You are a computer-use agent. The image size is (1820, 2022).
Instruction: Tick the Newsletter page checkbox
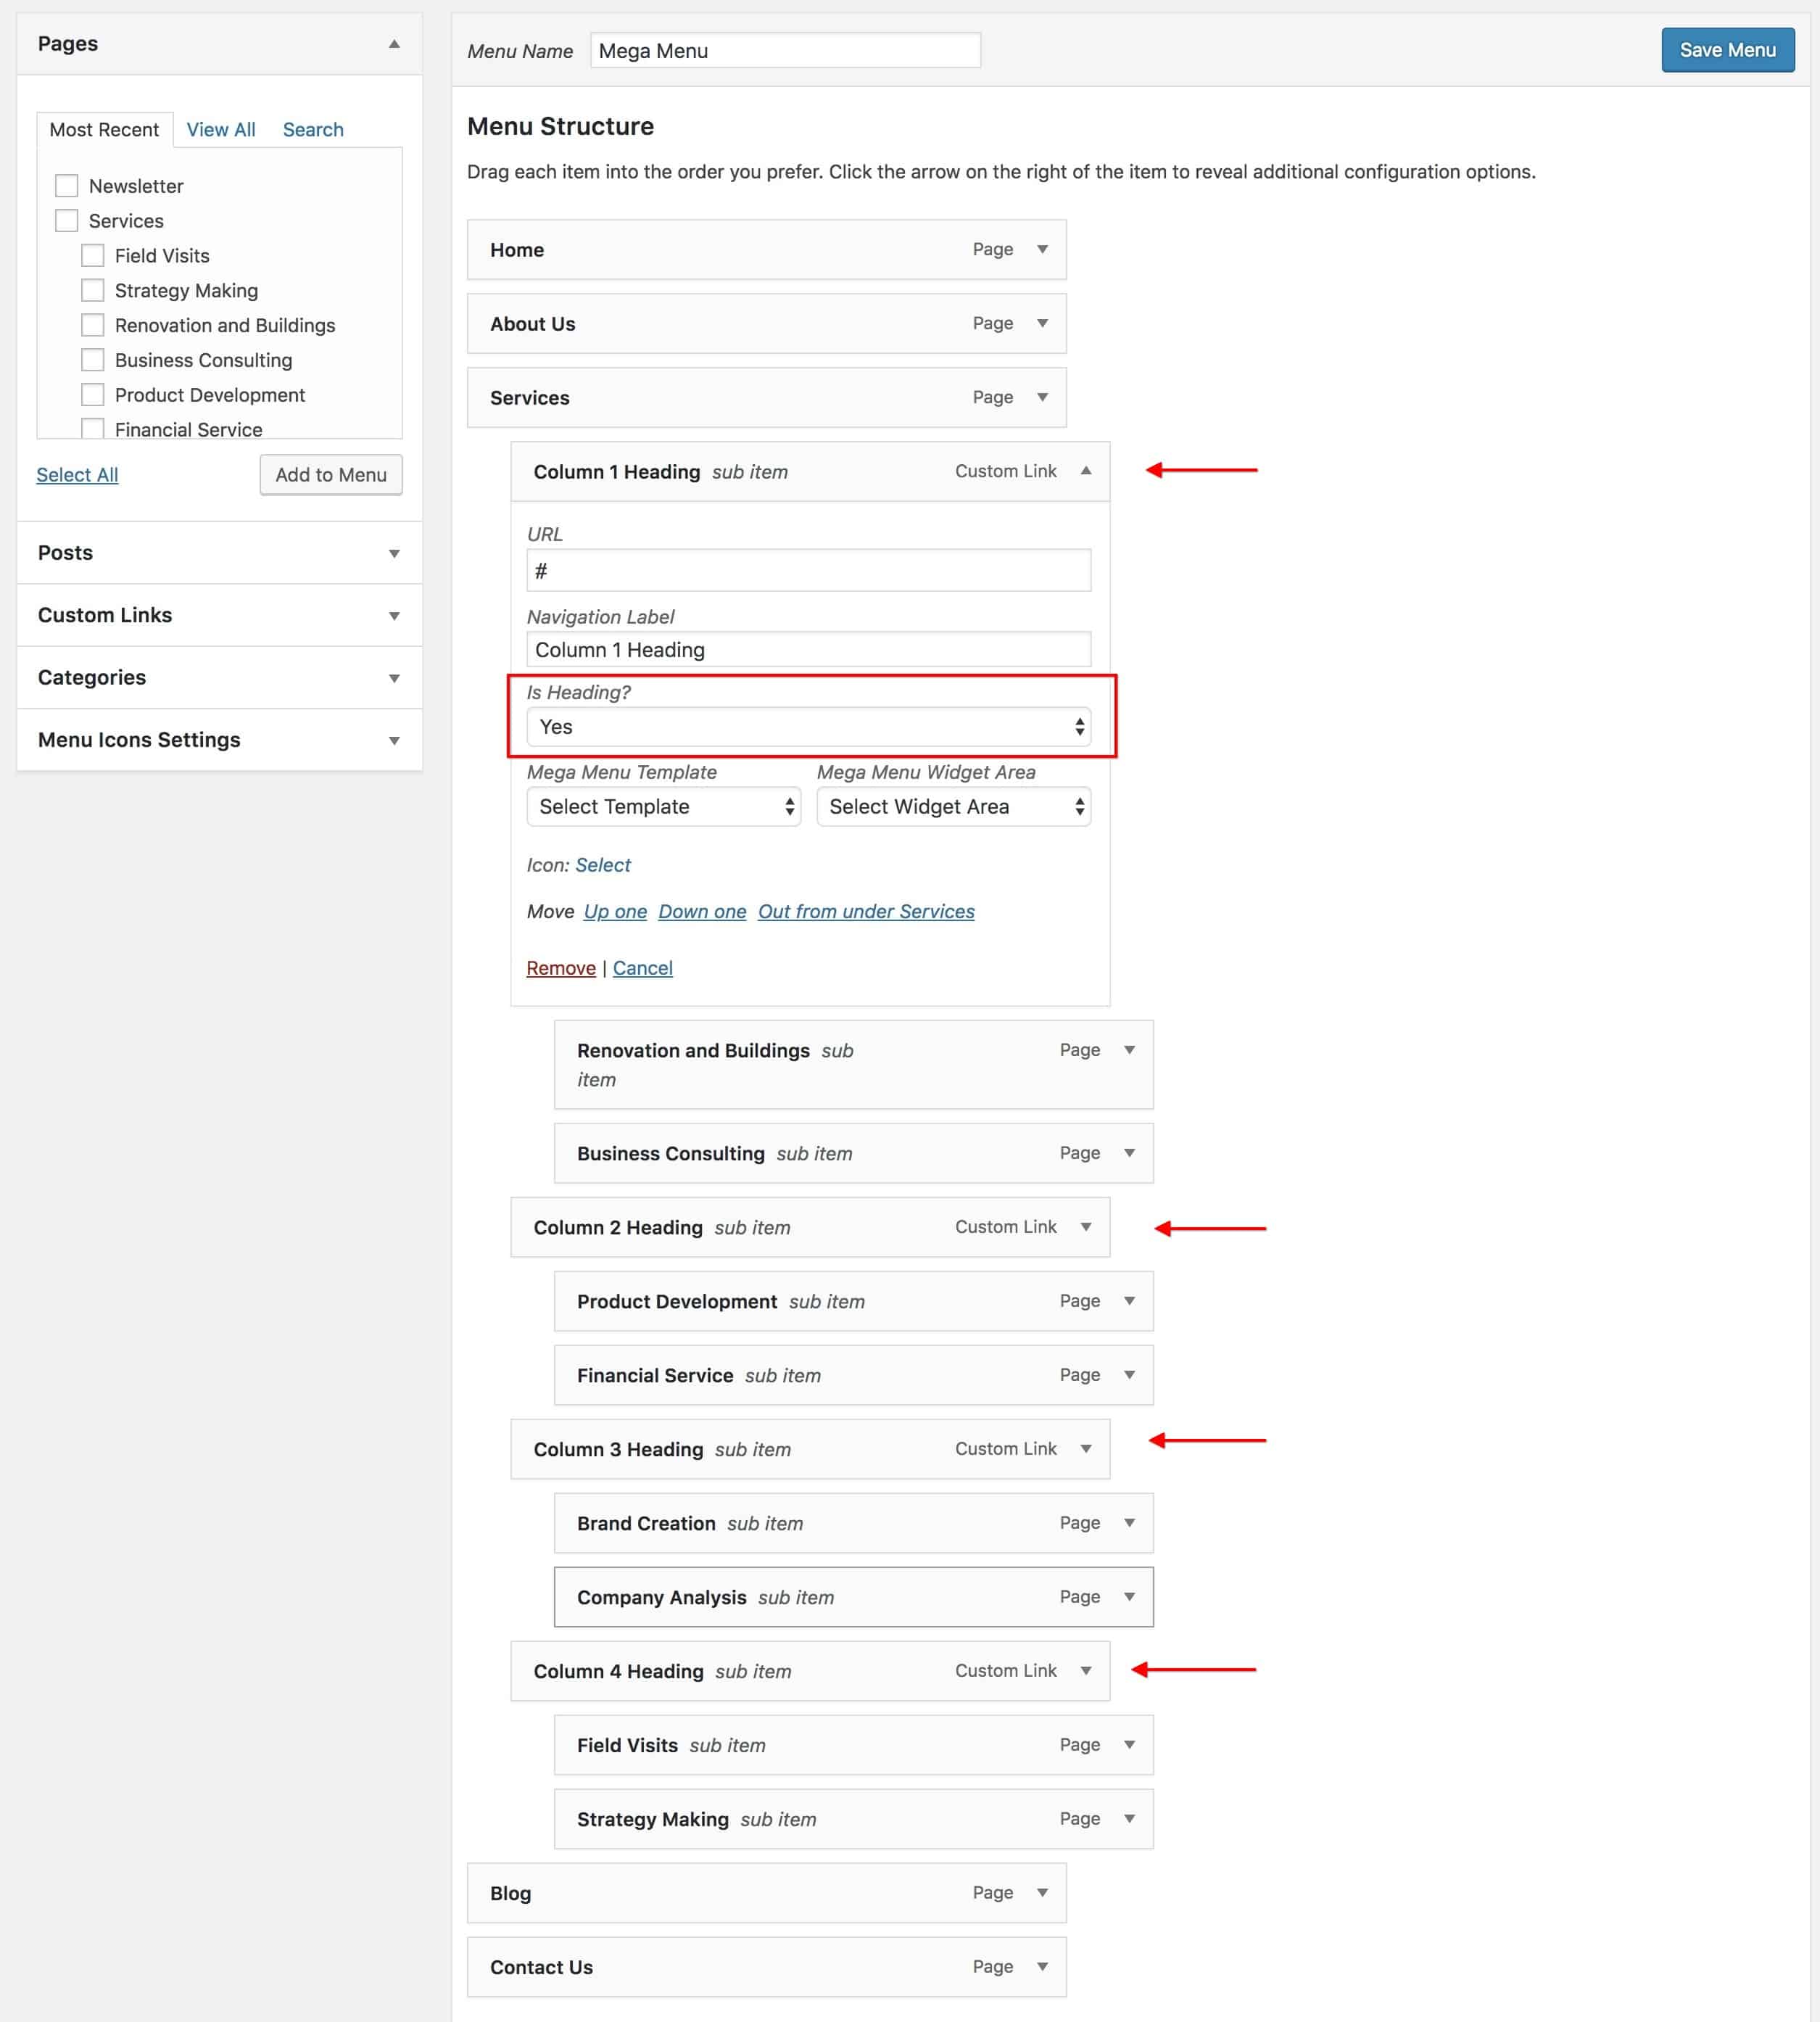pyautogui.click(x=67, y=186)
